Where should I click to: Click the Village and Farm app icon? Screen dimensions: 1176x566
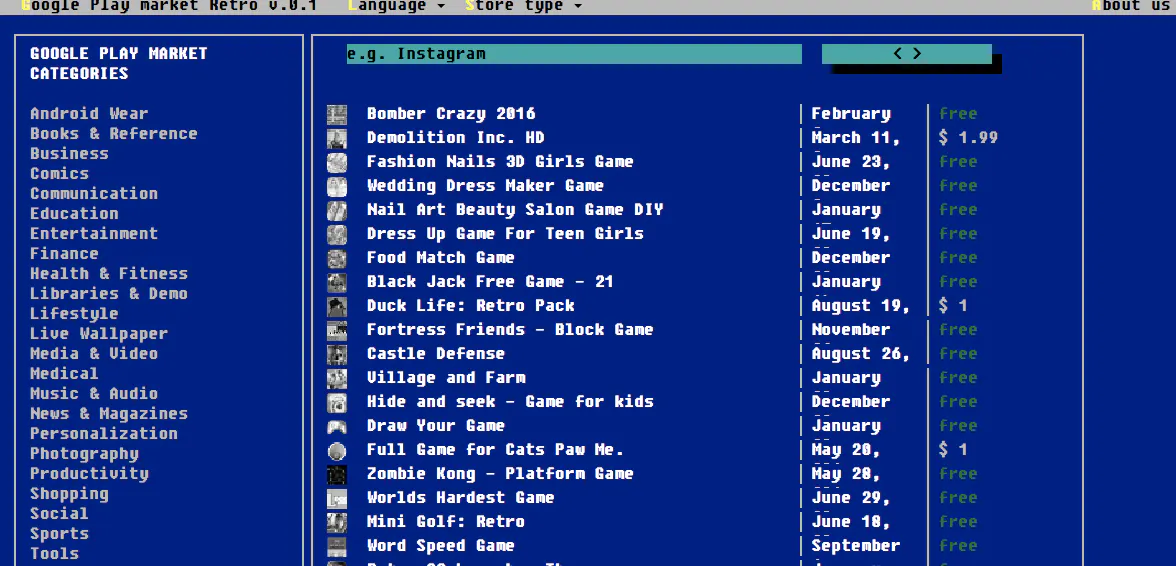point(337,378)
